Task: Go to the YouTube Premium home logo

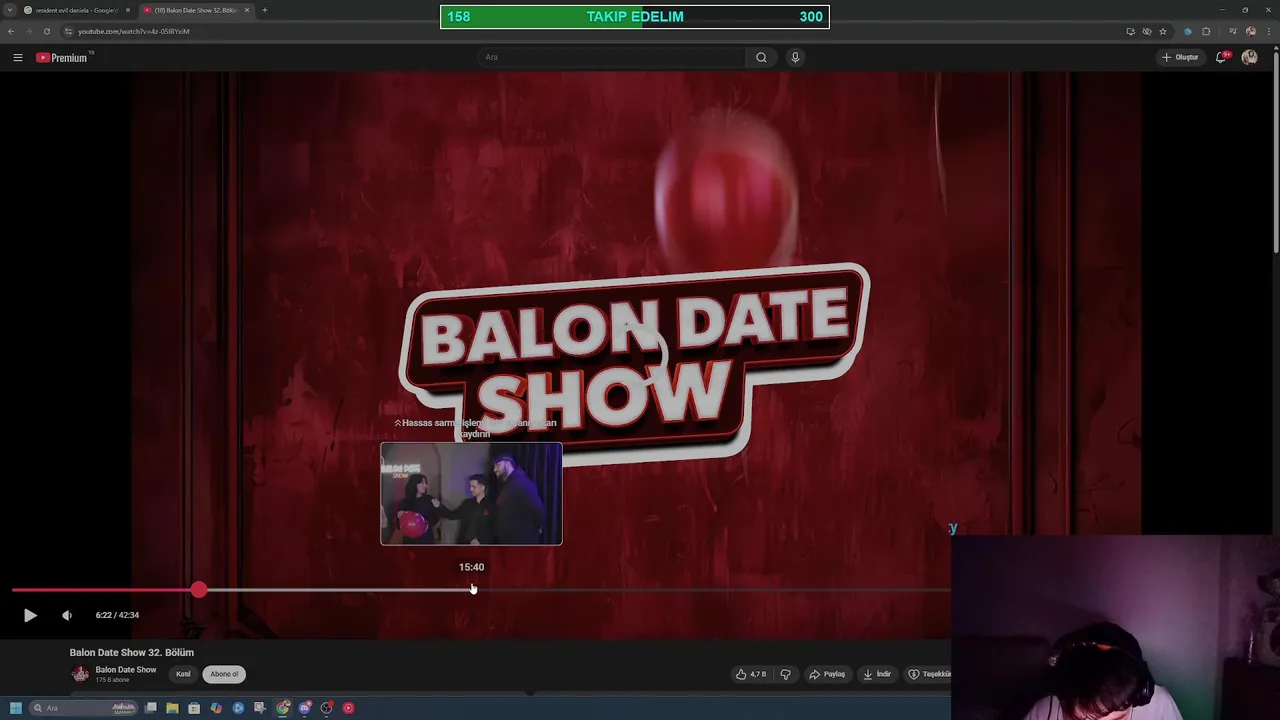Action: 62,58
